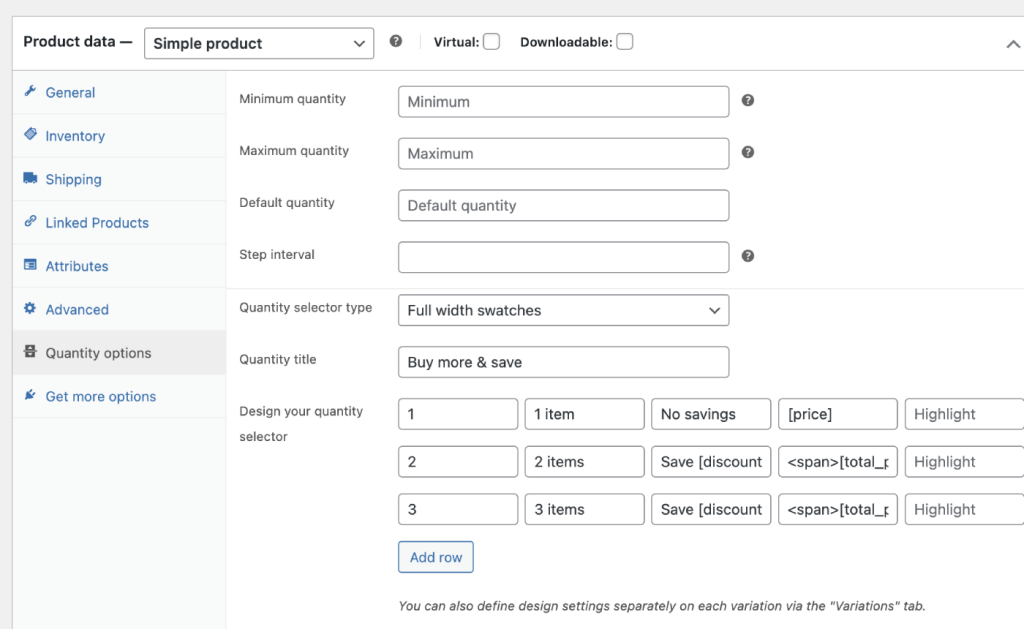Click the truck icon beside Shipping
1024x629 pixels.
click(x=31, y=179)
